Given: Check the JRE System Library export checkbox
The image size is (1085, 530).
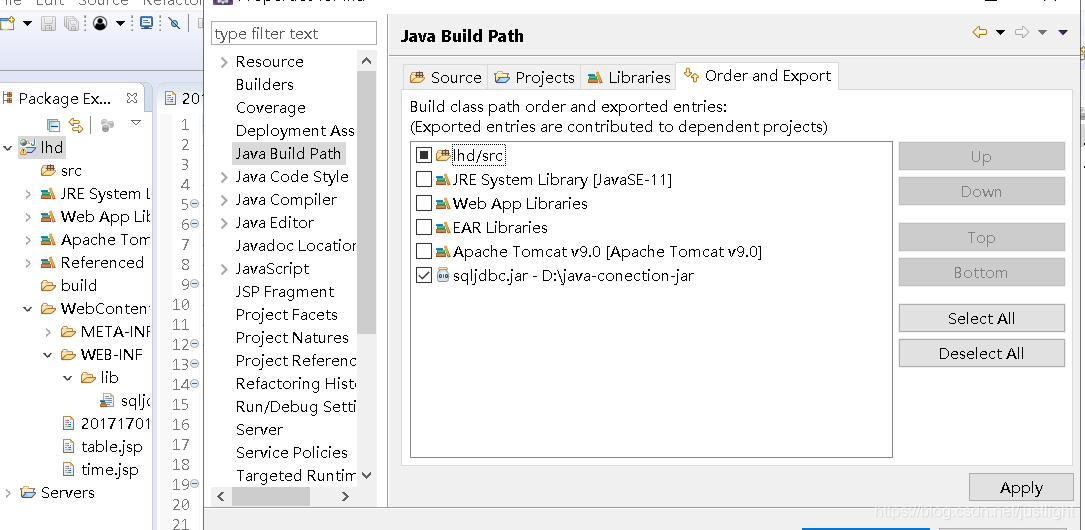Looking at the screenshot, I should 423,180.
